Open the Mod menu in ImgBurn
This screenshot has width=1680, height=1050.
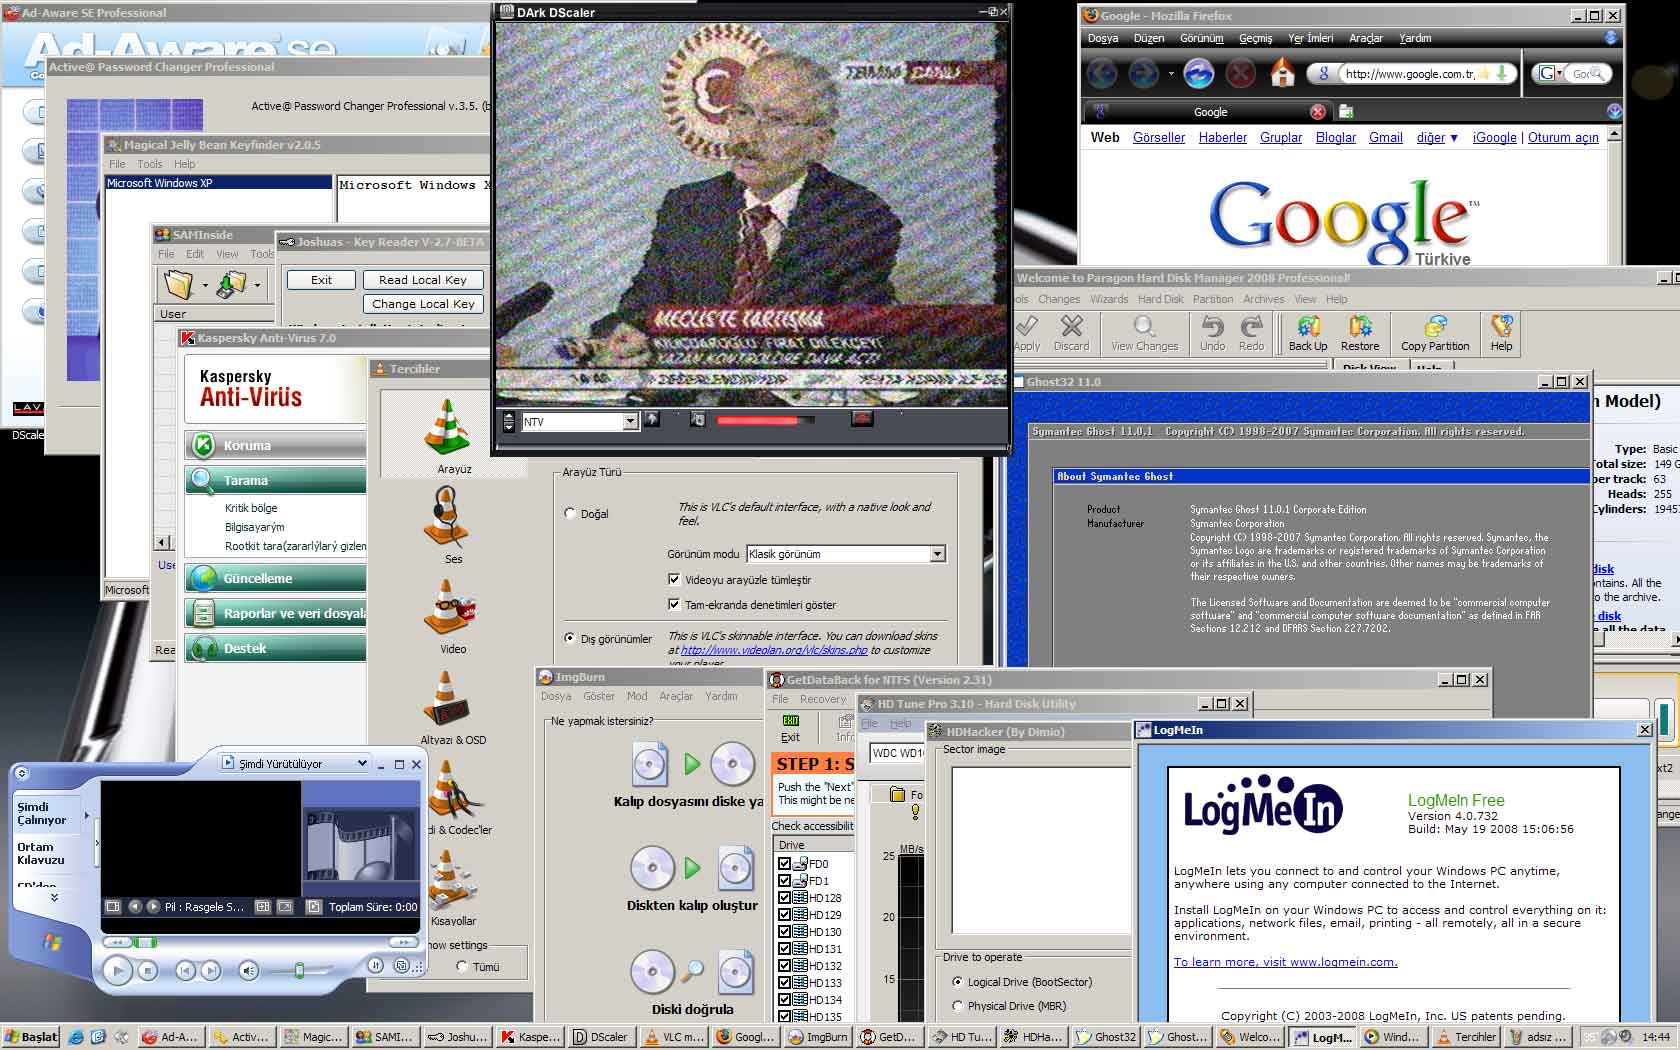pos(637,696)
